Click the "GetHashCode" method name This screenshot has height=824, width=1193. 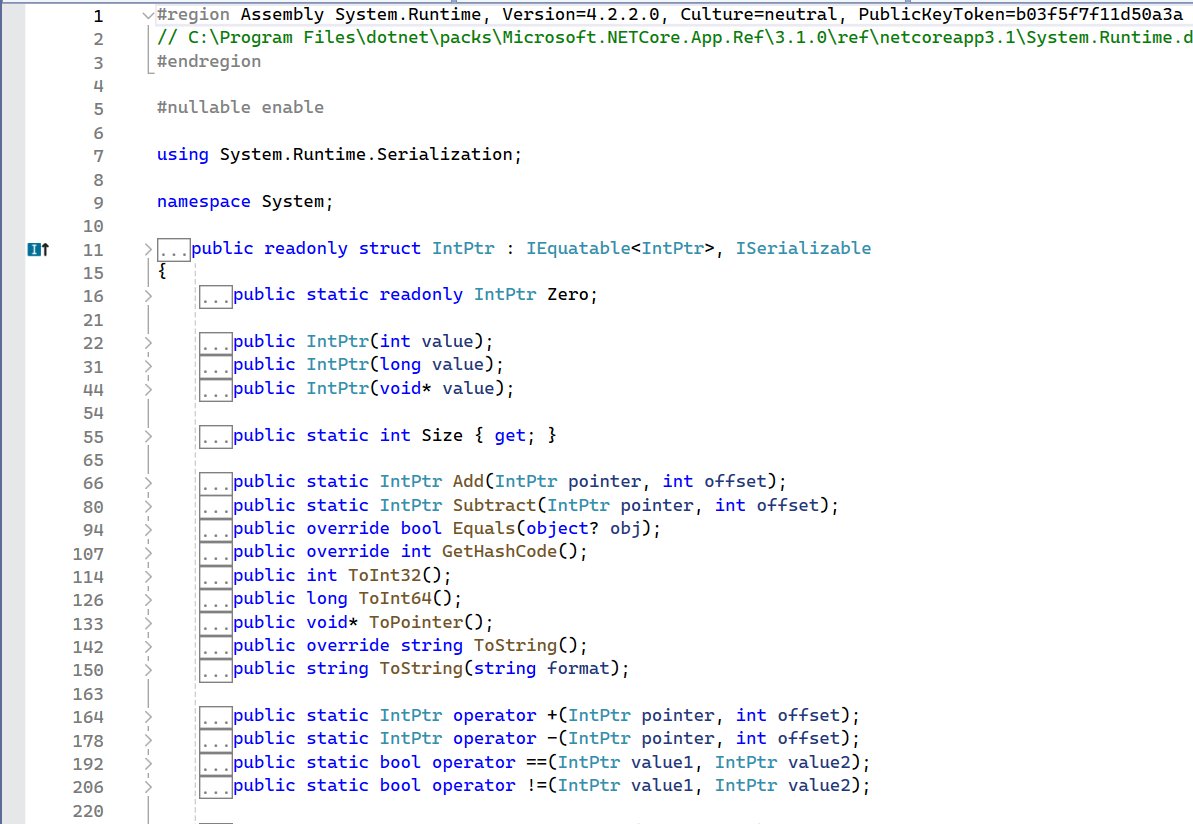pos(499,552)
